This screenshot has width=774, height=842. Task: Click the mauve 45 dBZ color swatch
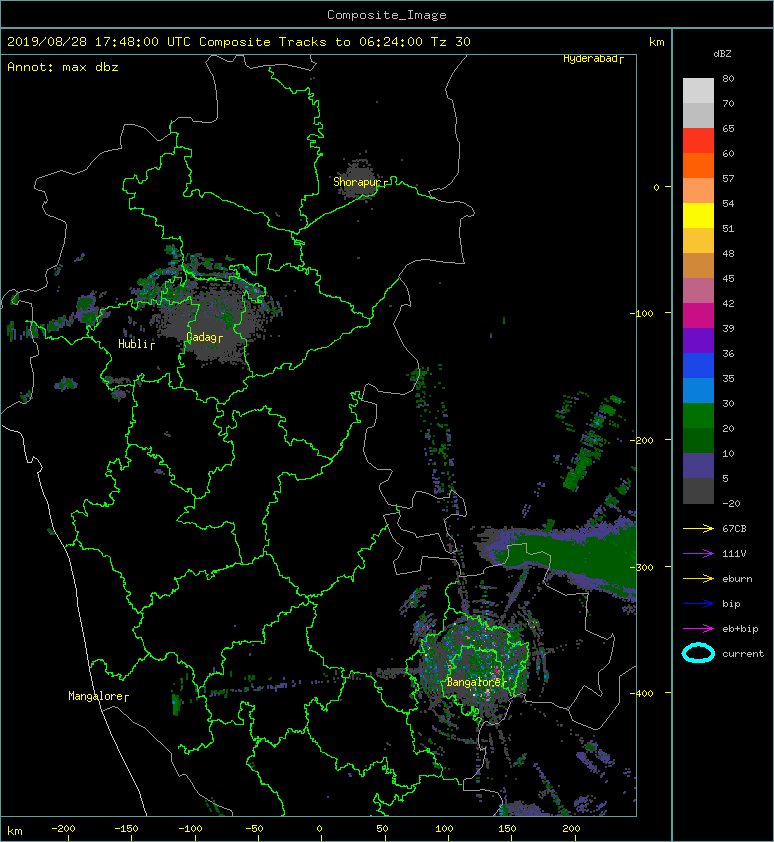[x=698, y=291]
